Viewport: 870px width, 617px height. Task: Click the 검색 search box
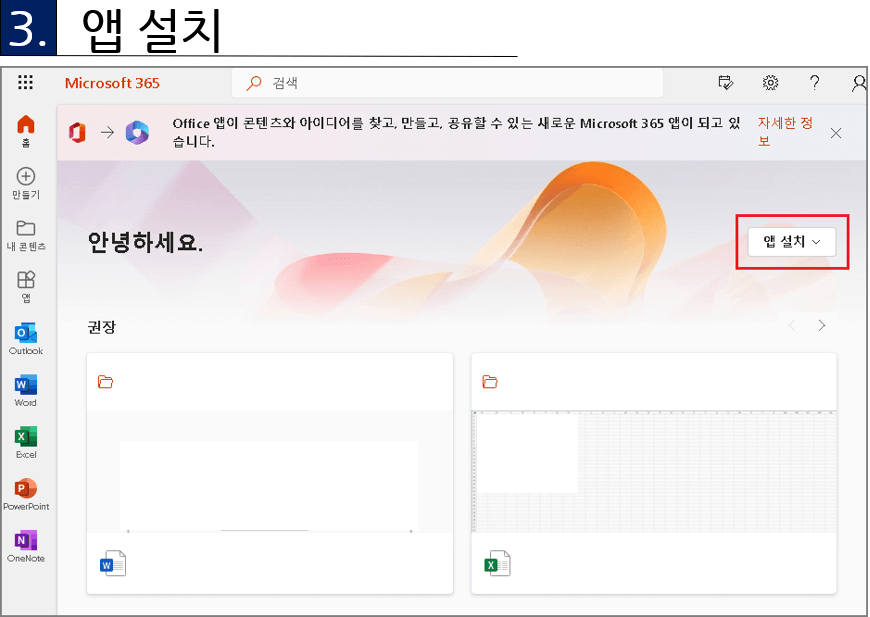[447, 83]
